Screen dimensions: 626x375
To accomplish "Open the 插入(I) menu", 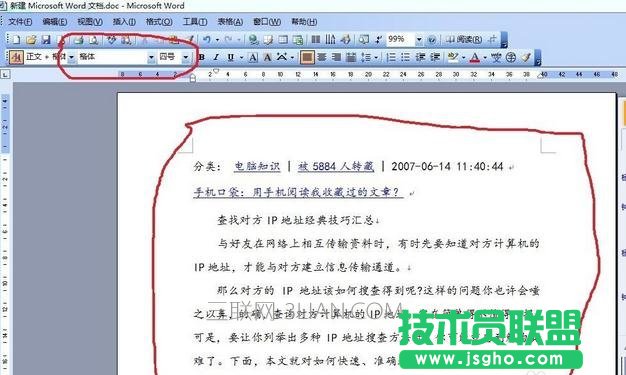I will click(x=124, y=22).
